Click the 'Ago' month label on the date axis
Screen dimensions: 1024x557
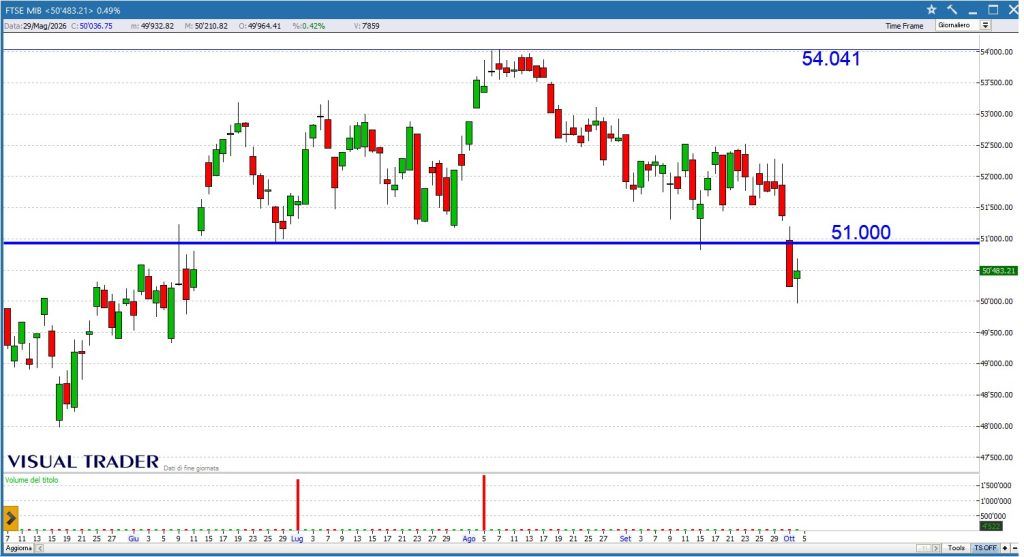click(x=469, y=539)
